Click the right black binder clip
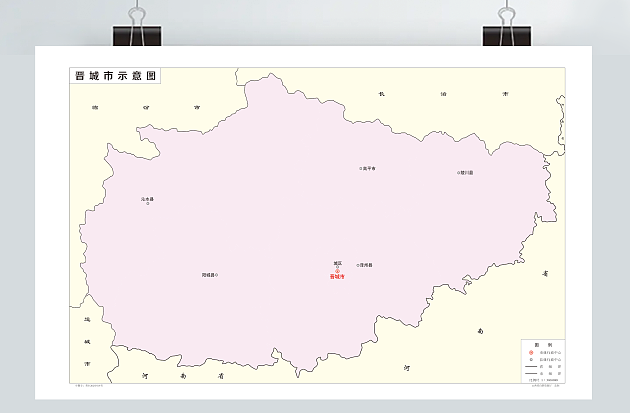This screenshot has height=413, width=630. [505, 28]
